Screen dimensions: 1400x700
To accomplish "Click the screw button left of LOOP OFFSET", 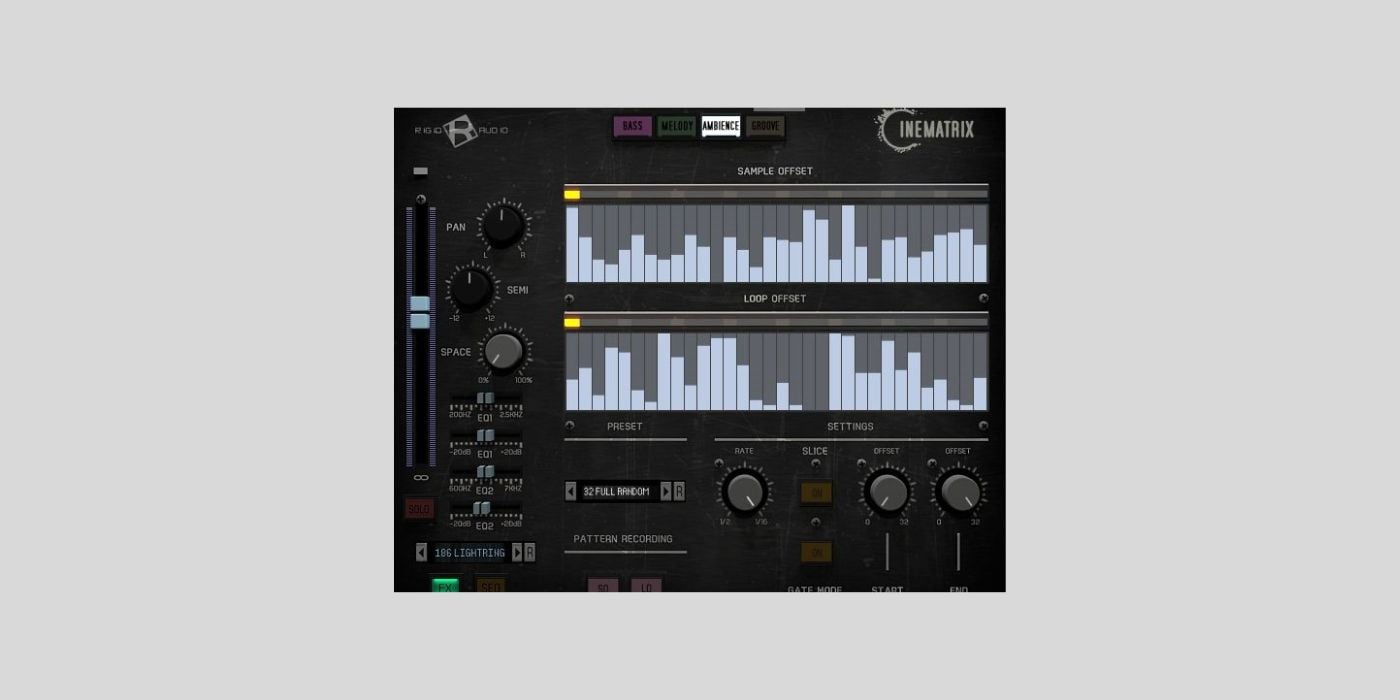I will (x=570, y=298).
